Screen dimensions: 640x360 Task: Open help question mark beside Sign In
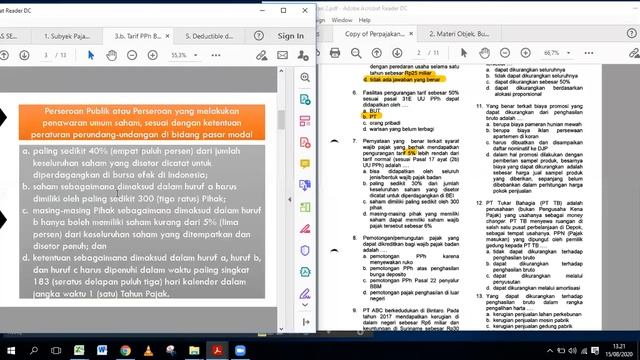click(259, 36)
